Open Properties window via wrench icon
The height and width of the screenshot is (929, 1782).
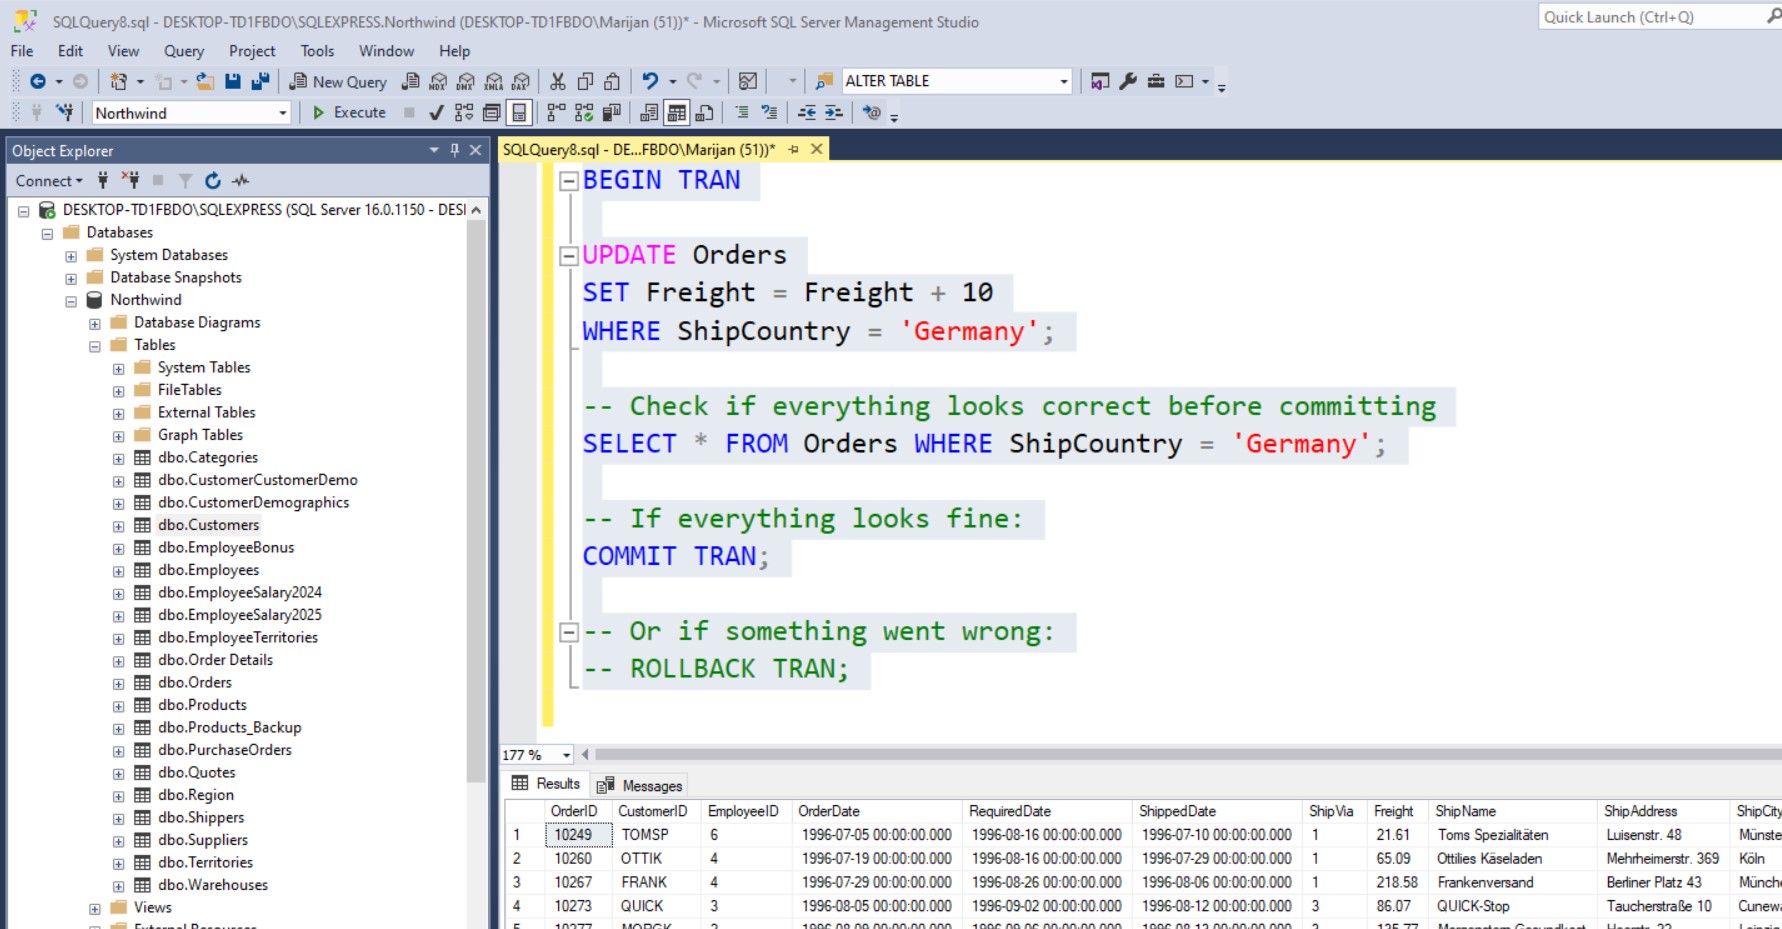[x=1128, y=82]
